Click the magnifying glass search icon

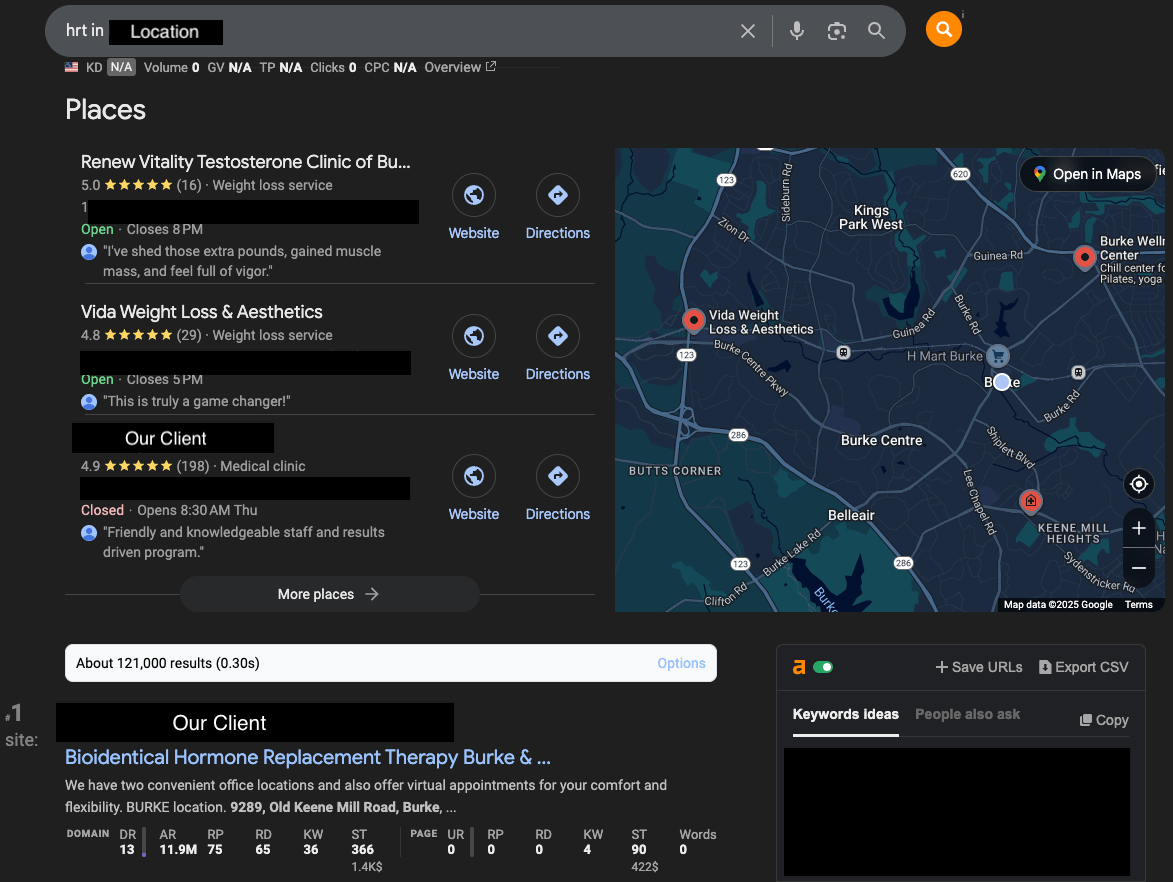click(876, 30)
